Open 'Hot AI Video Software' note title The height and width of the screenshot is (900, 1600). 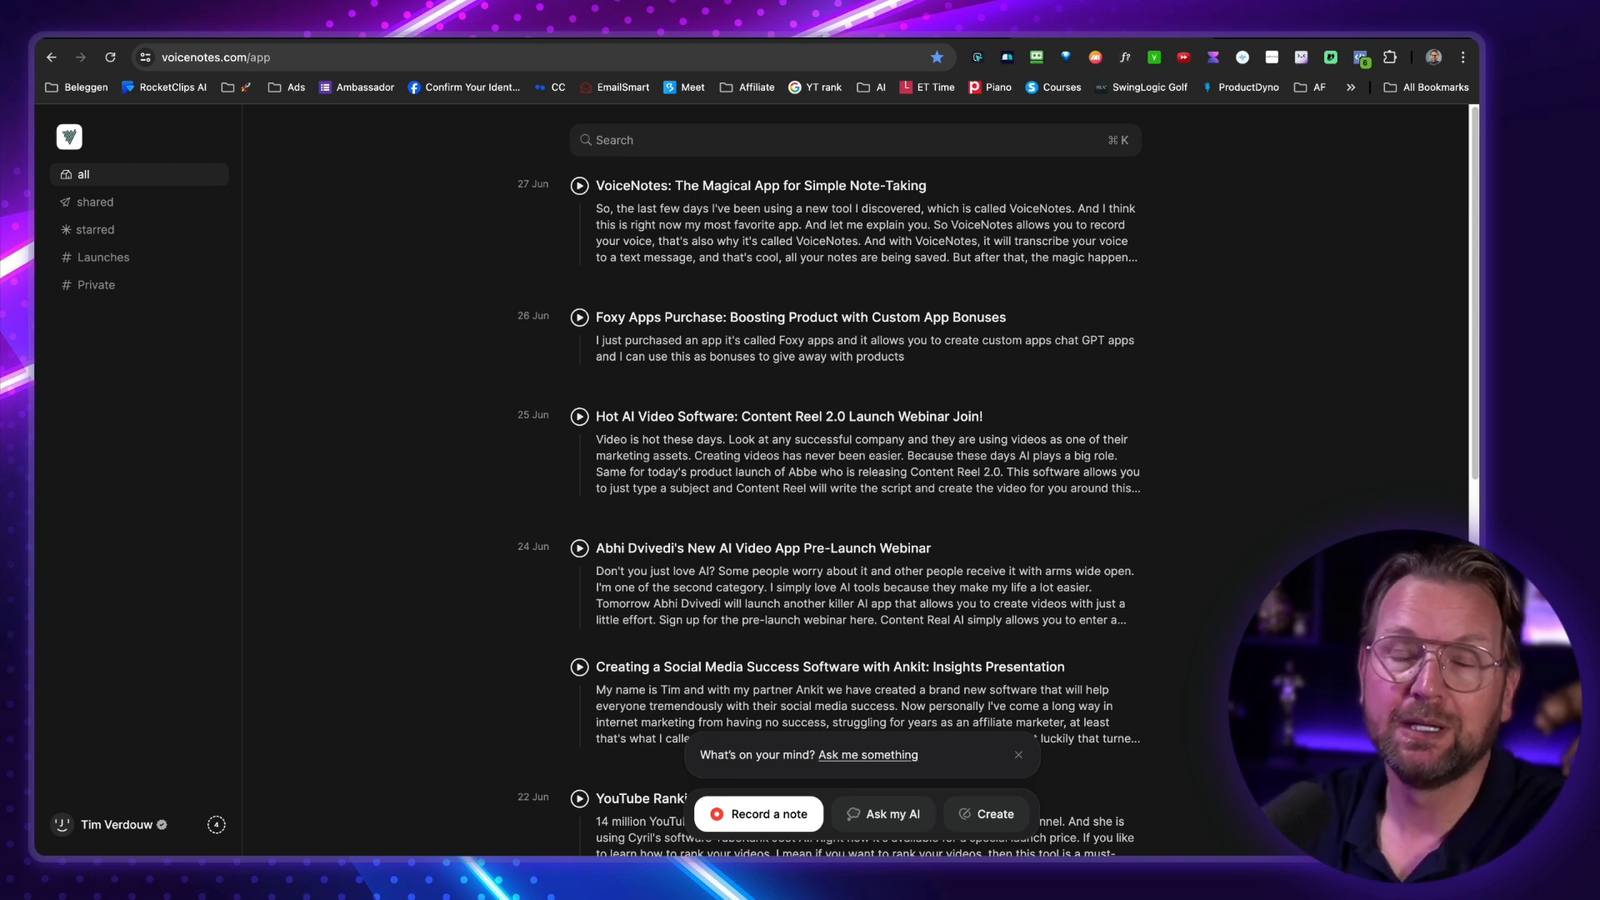789,416
